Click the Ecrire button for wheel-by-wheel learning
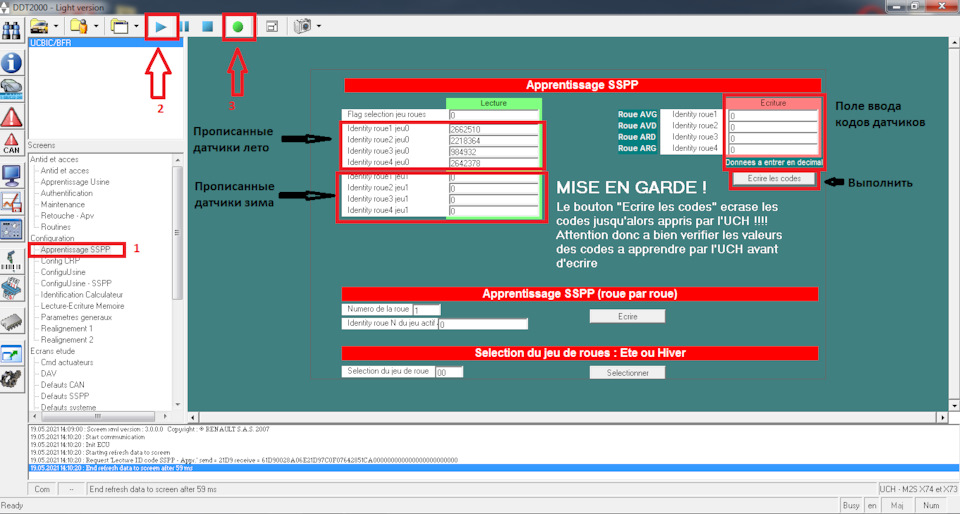 pyautogui.click(x=628, y=316)
